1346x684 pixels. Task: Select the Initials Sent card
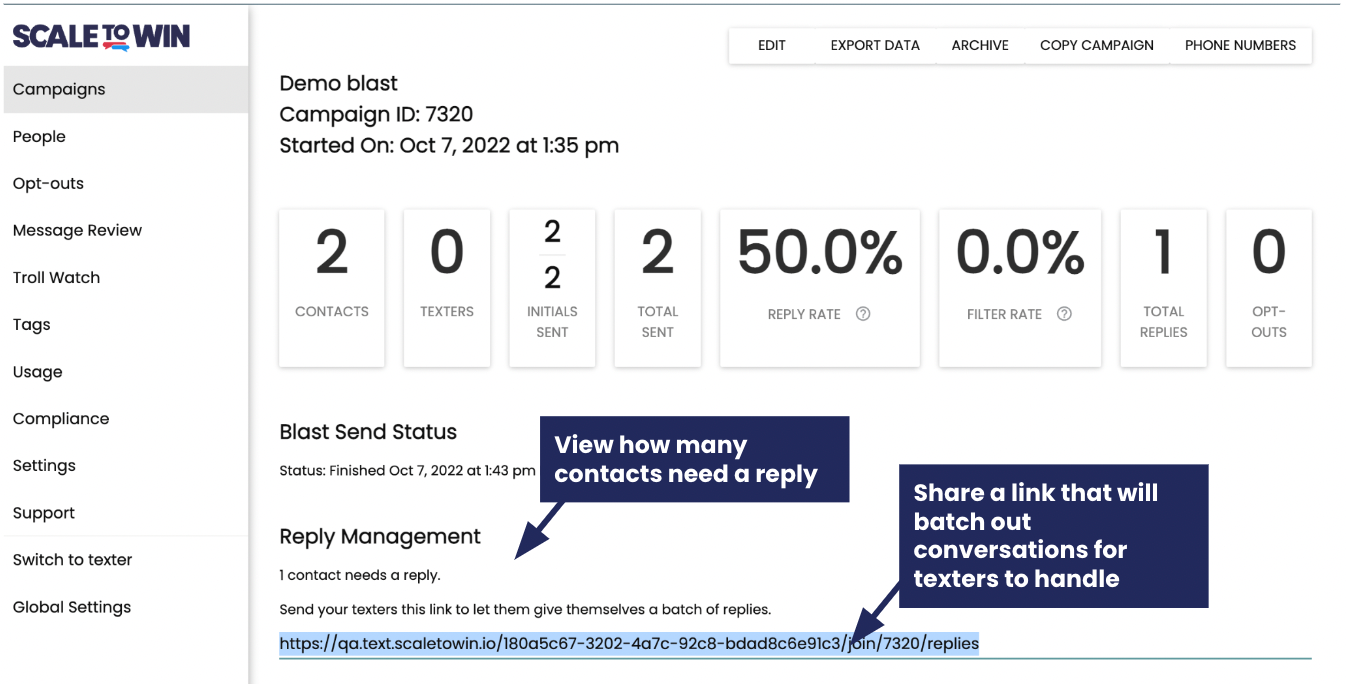[552, 288]
